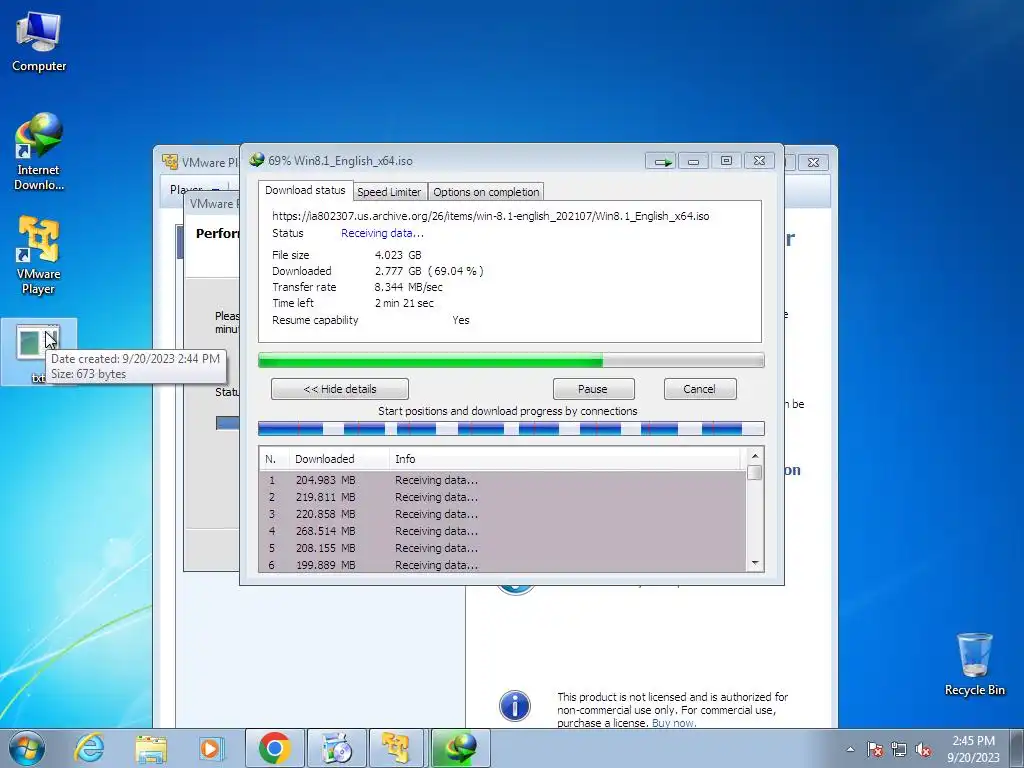Open the Windows Start menu

pos(27,748)
